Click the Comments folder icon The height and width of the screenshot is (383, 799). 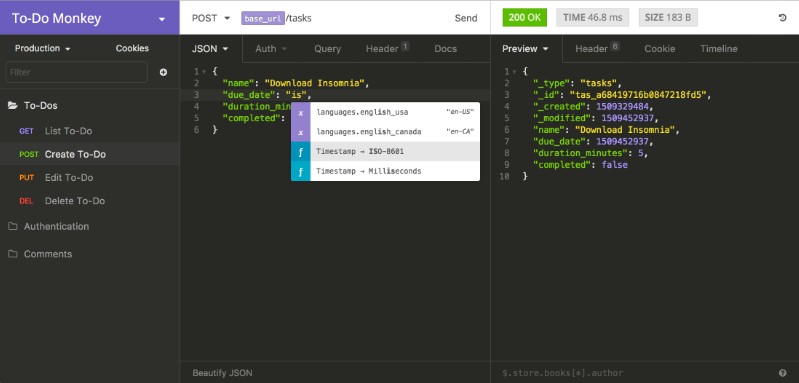13,254
